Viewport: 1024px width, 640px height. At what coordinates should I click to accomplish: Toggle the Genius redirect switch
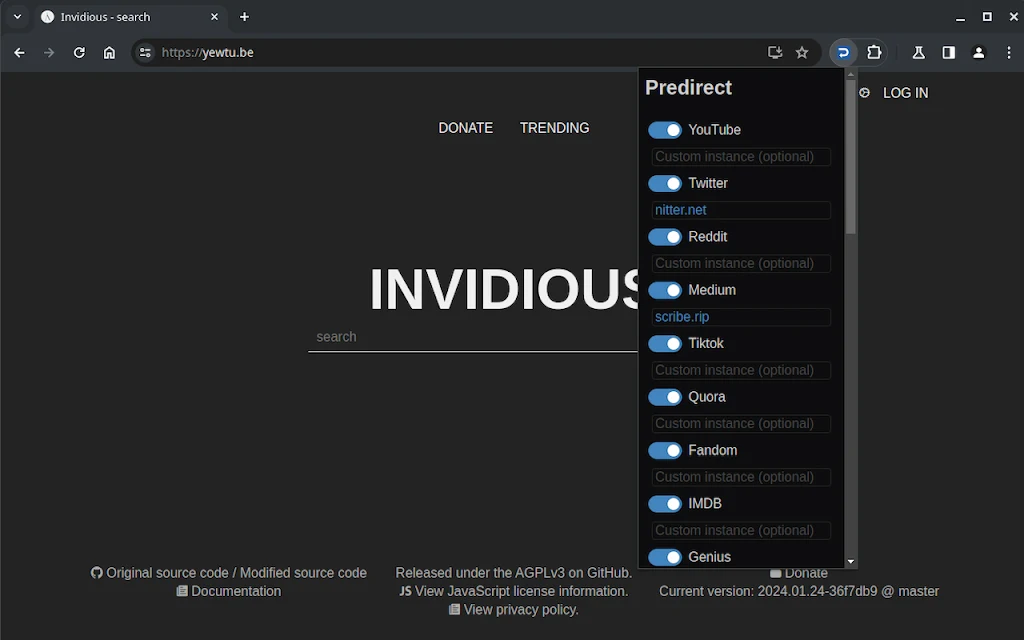point(664,557)
